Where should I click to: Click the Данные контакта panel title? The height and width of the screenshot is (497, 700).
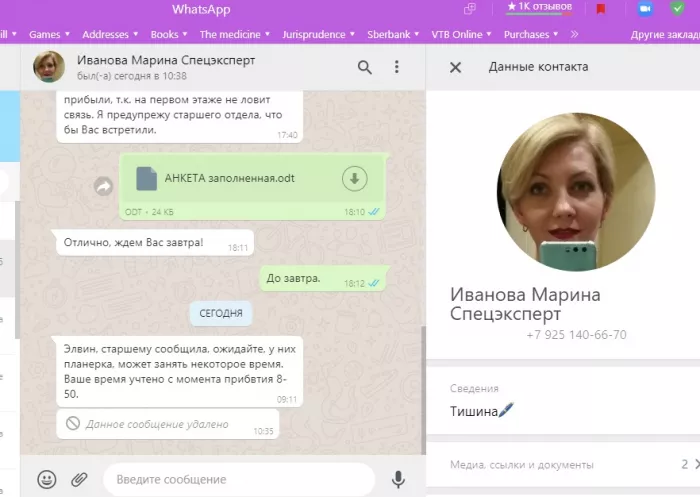point(538,67)
